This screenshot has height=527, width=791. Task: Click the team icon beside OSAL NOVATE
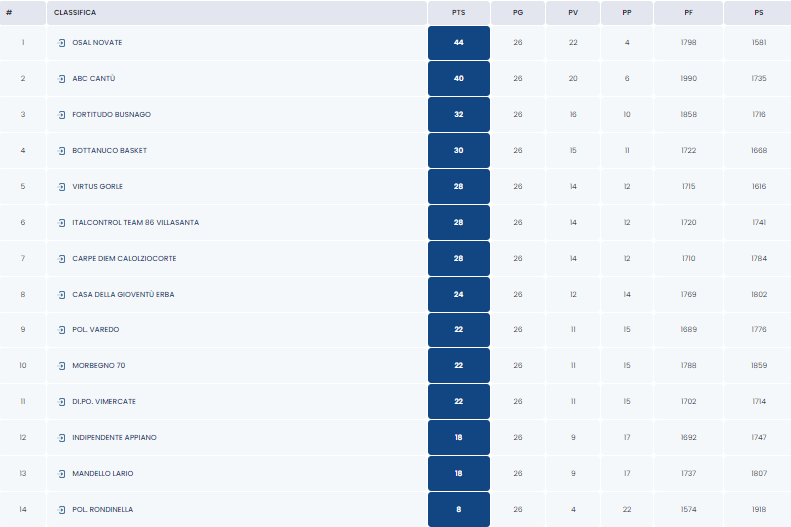coord(62,43)
